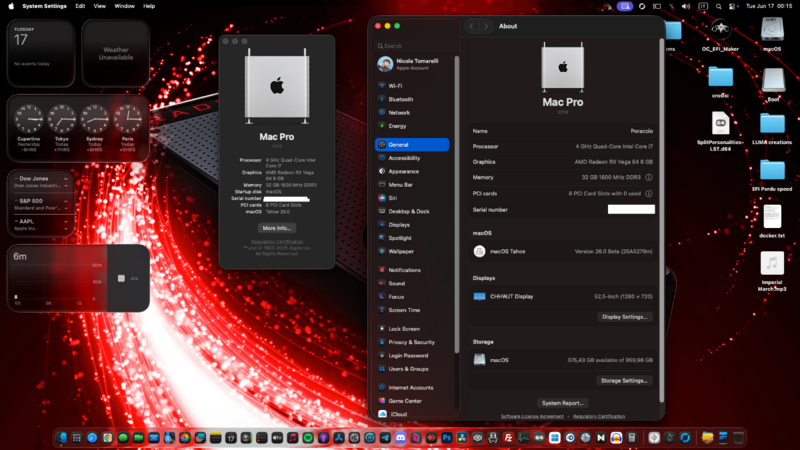Click the Memory info icon
800x450 pixels.
(649, 178)
